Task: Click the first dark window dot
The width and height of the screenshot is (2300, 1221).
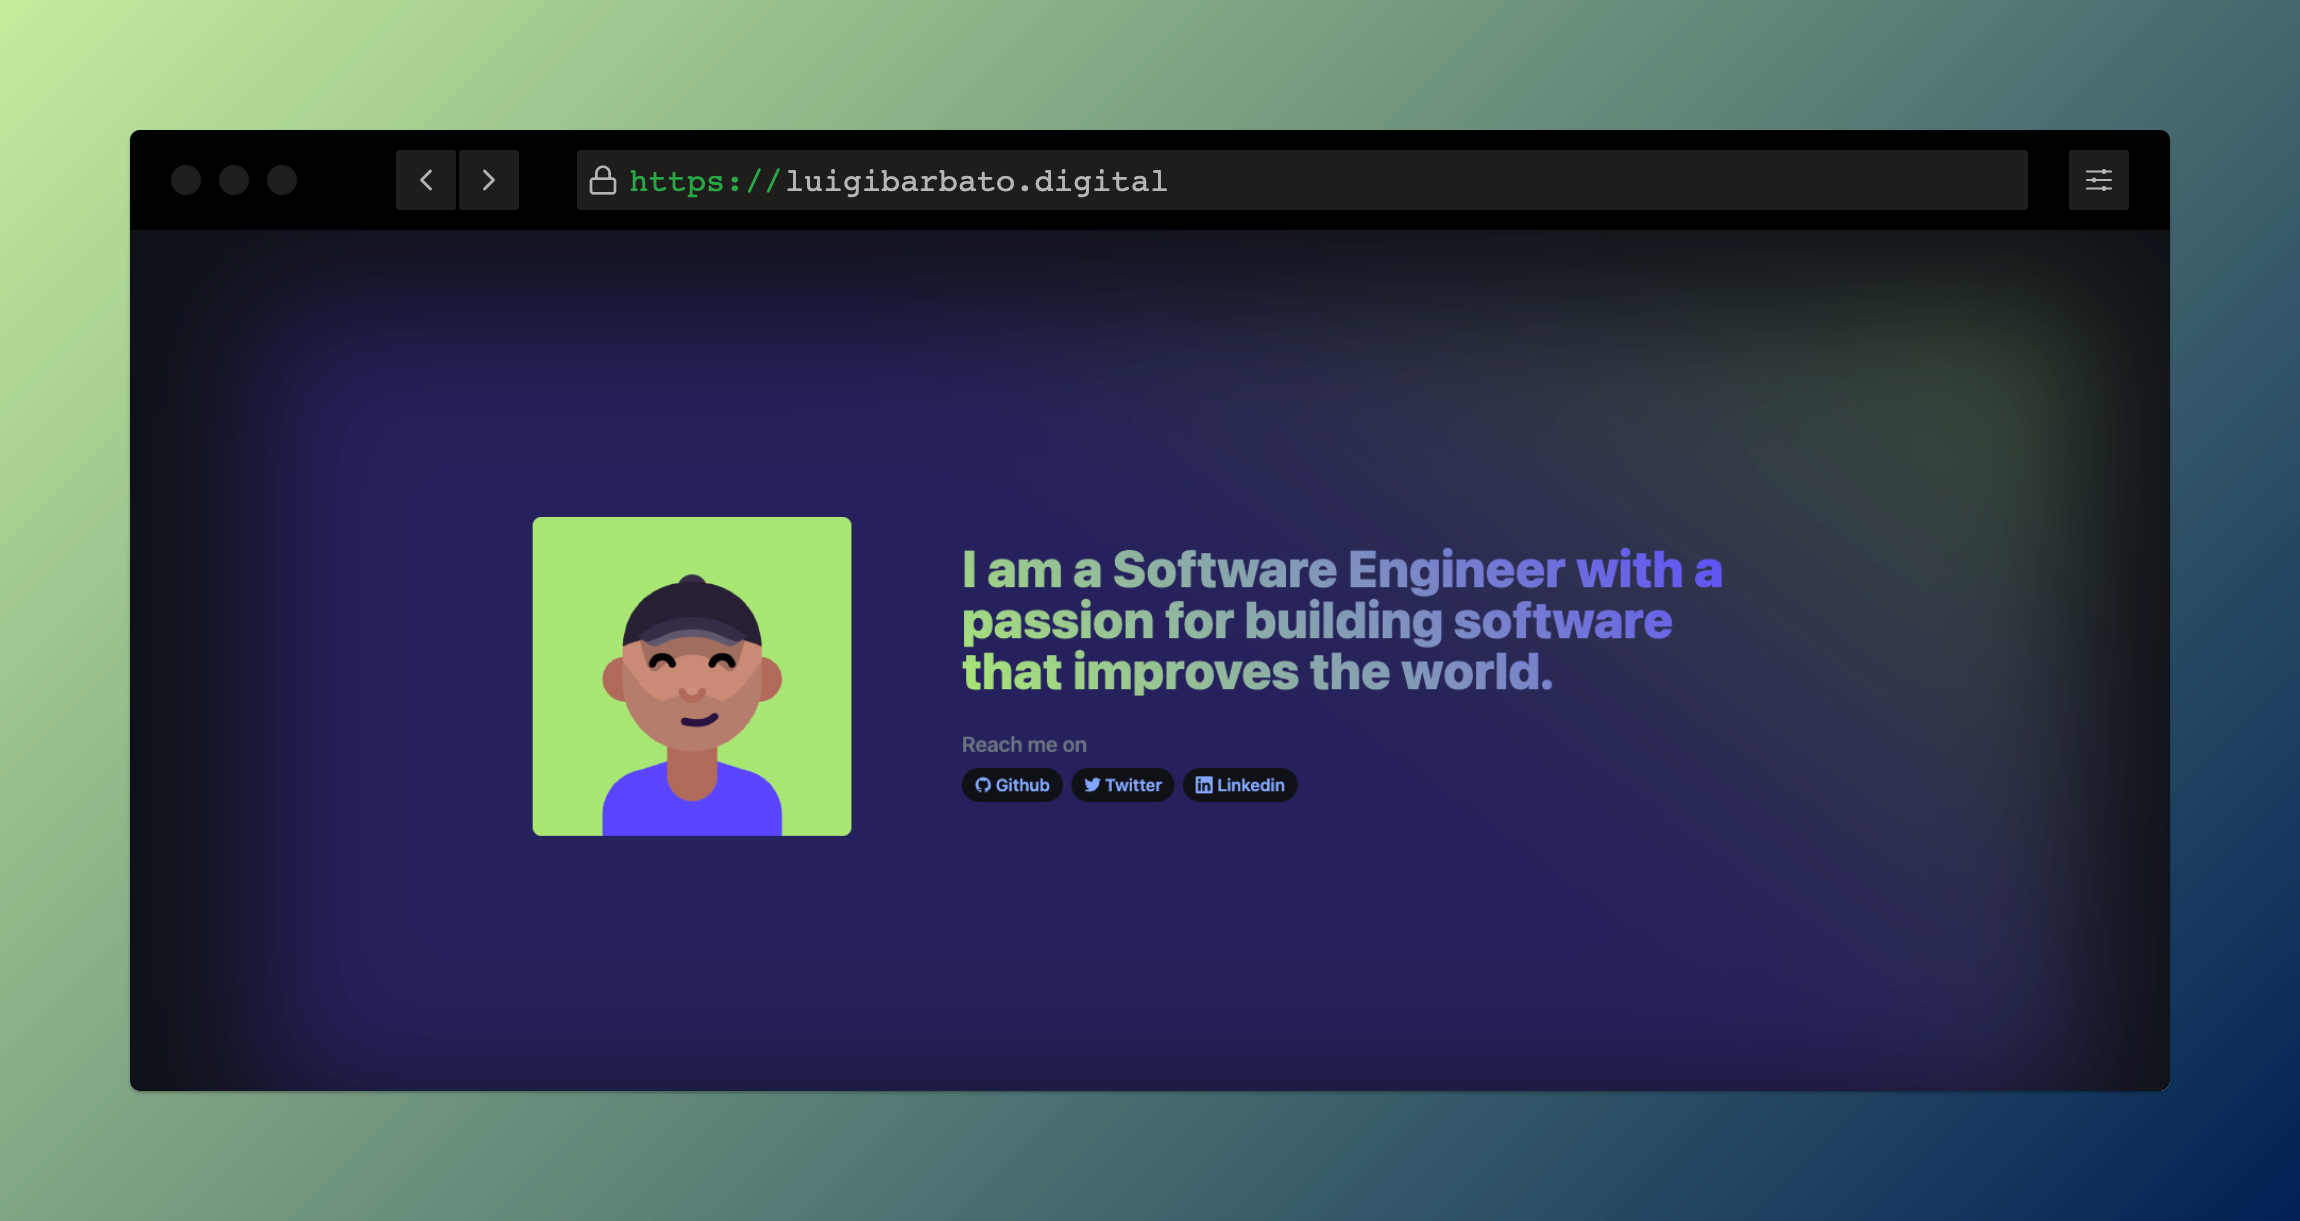Action: pyautogui.click(x=186, y=180)
